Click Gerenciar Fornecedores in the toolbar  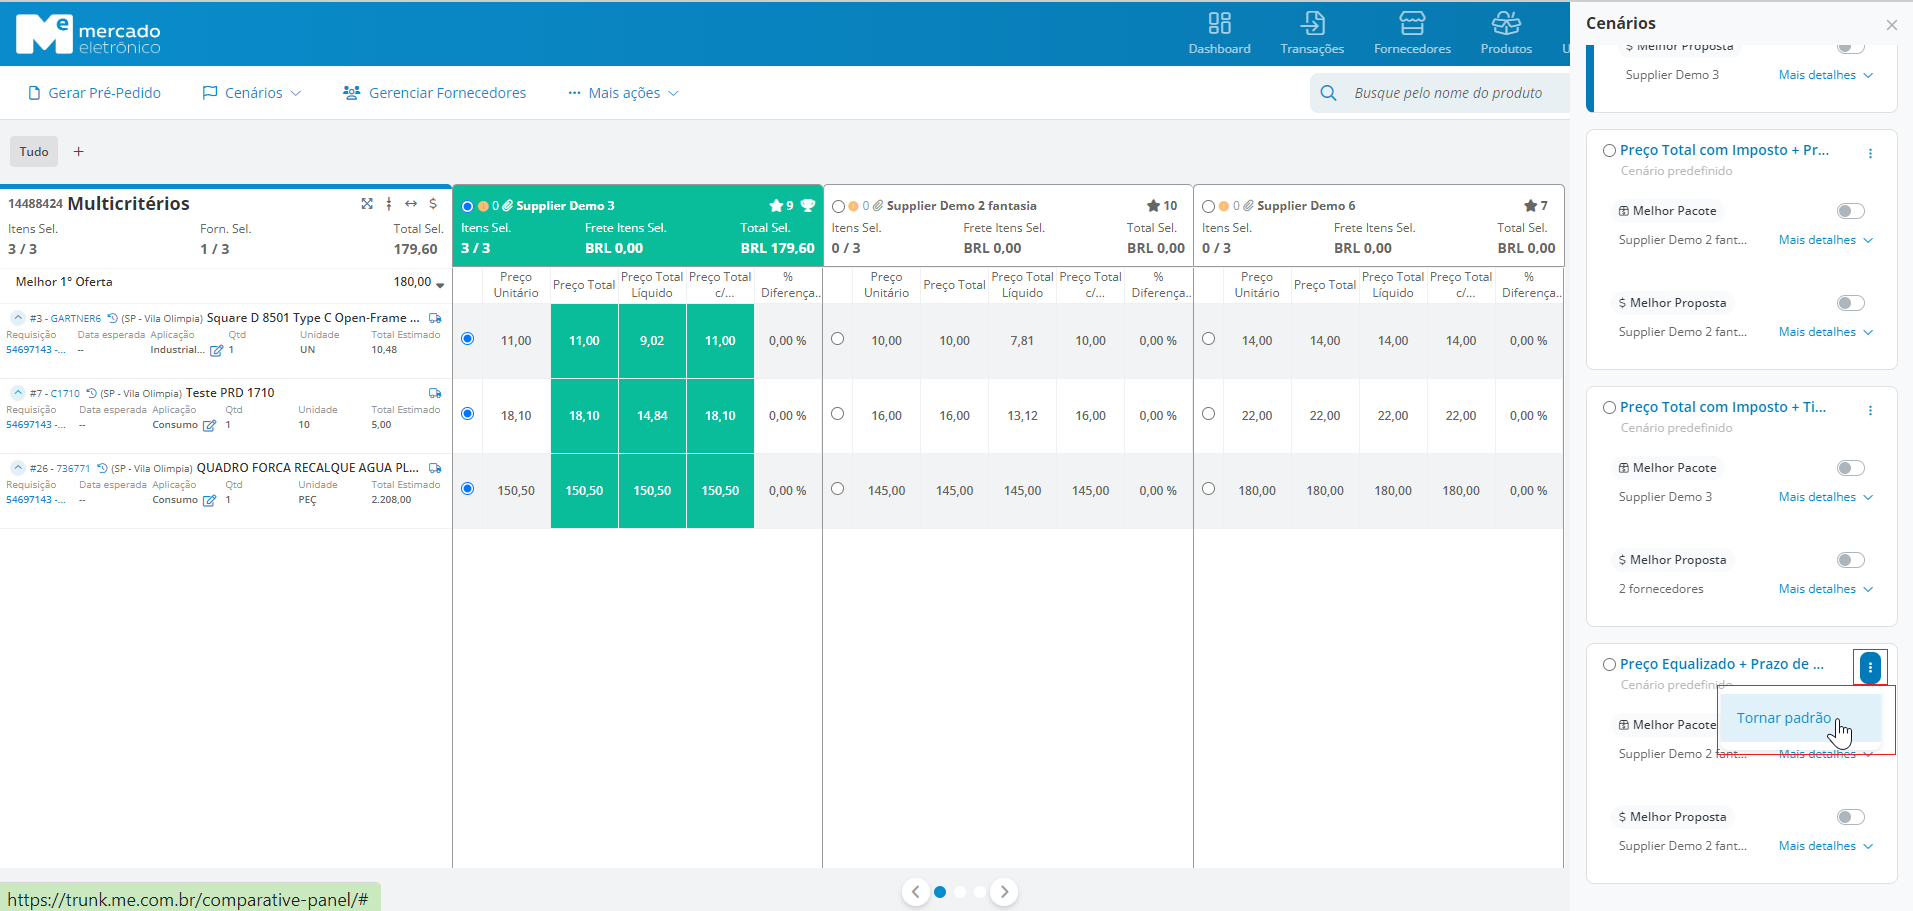pyautogui.click(x=435, y=93)
